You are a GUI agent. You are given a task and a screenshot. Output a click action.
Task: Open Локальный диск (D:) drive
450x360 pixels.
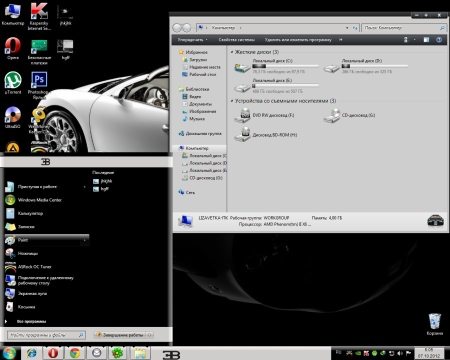click(x=366, y=66)
